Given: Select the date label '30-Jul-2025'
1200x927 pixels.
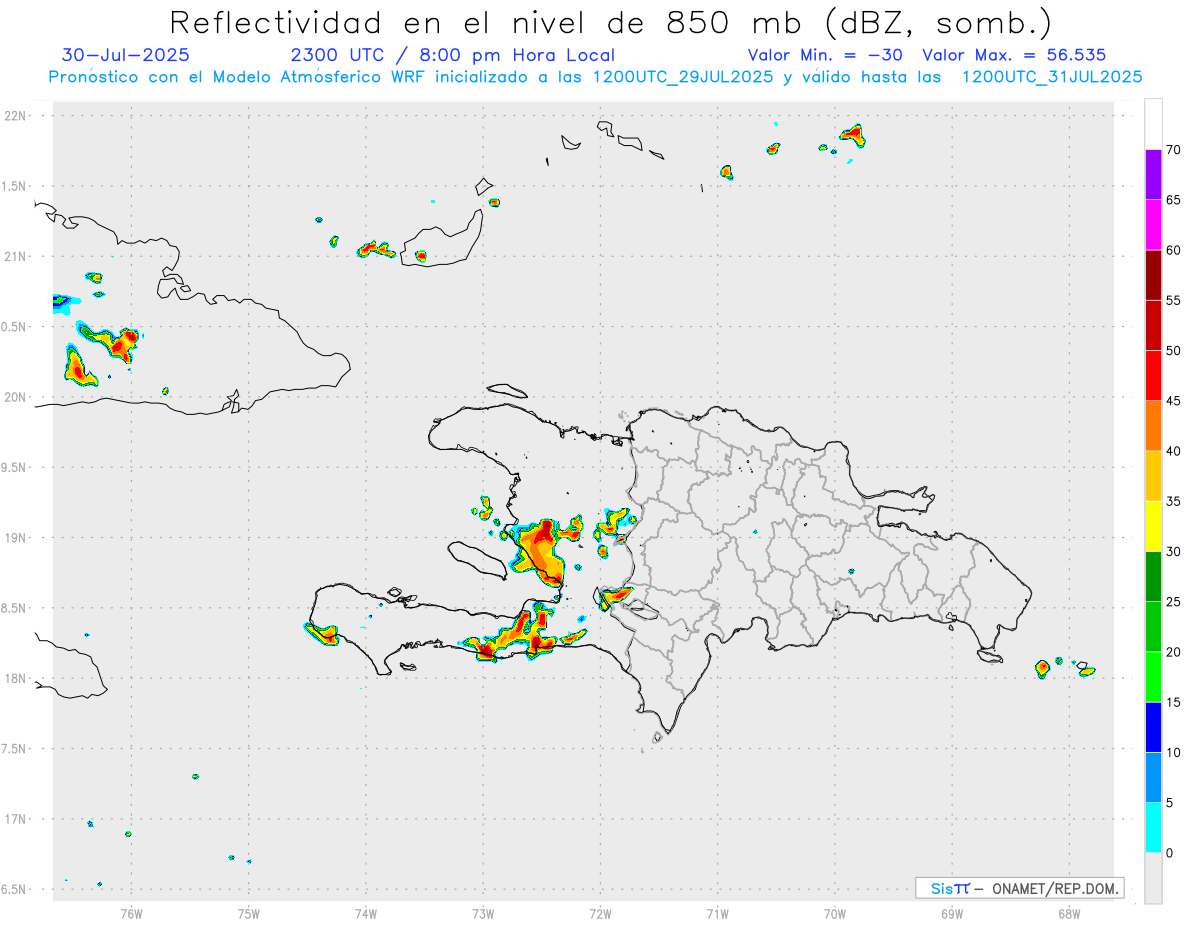Looking at the screenshot, I should [x=125, y=55].
